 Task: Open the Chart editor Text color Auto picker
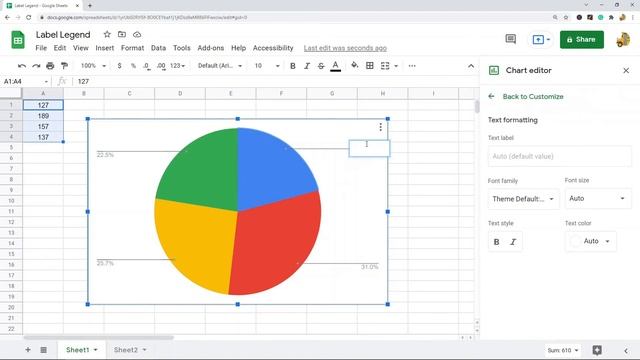click(x=591, y=241)
